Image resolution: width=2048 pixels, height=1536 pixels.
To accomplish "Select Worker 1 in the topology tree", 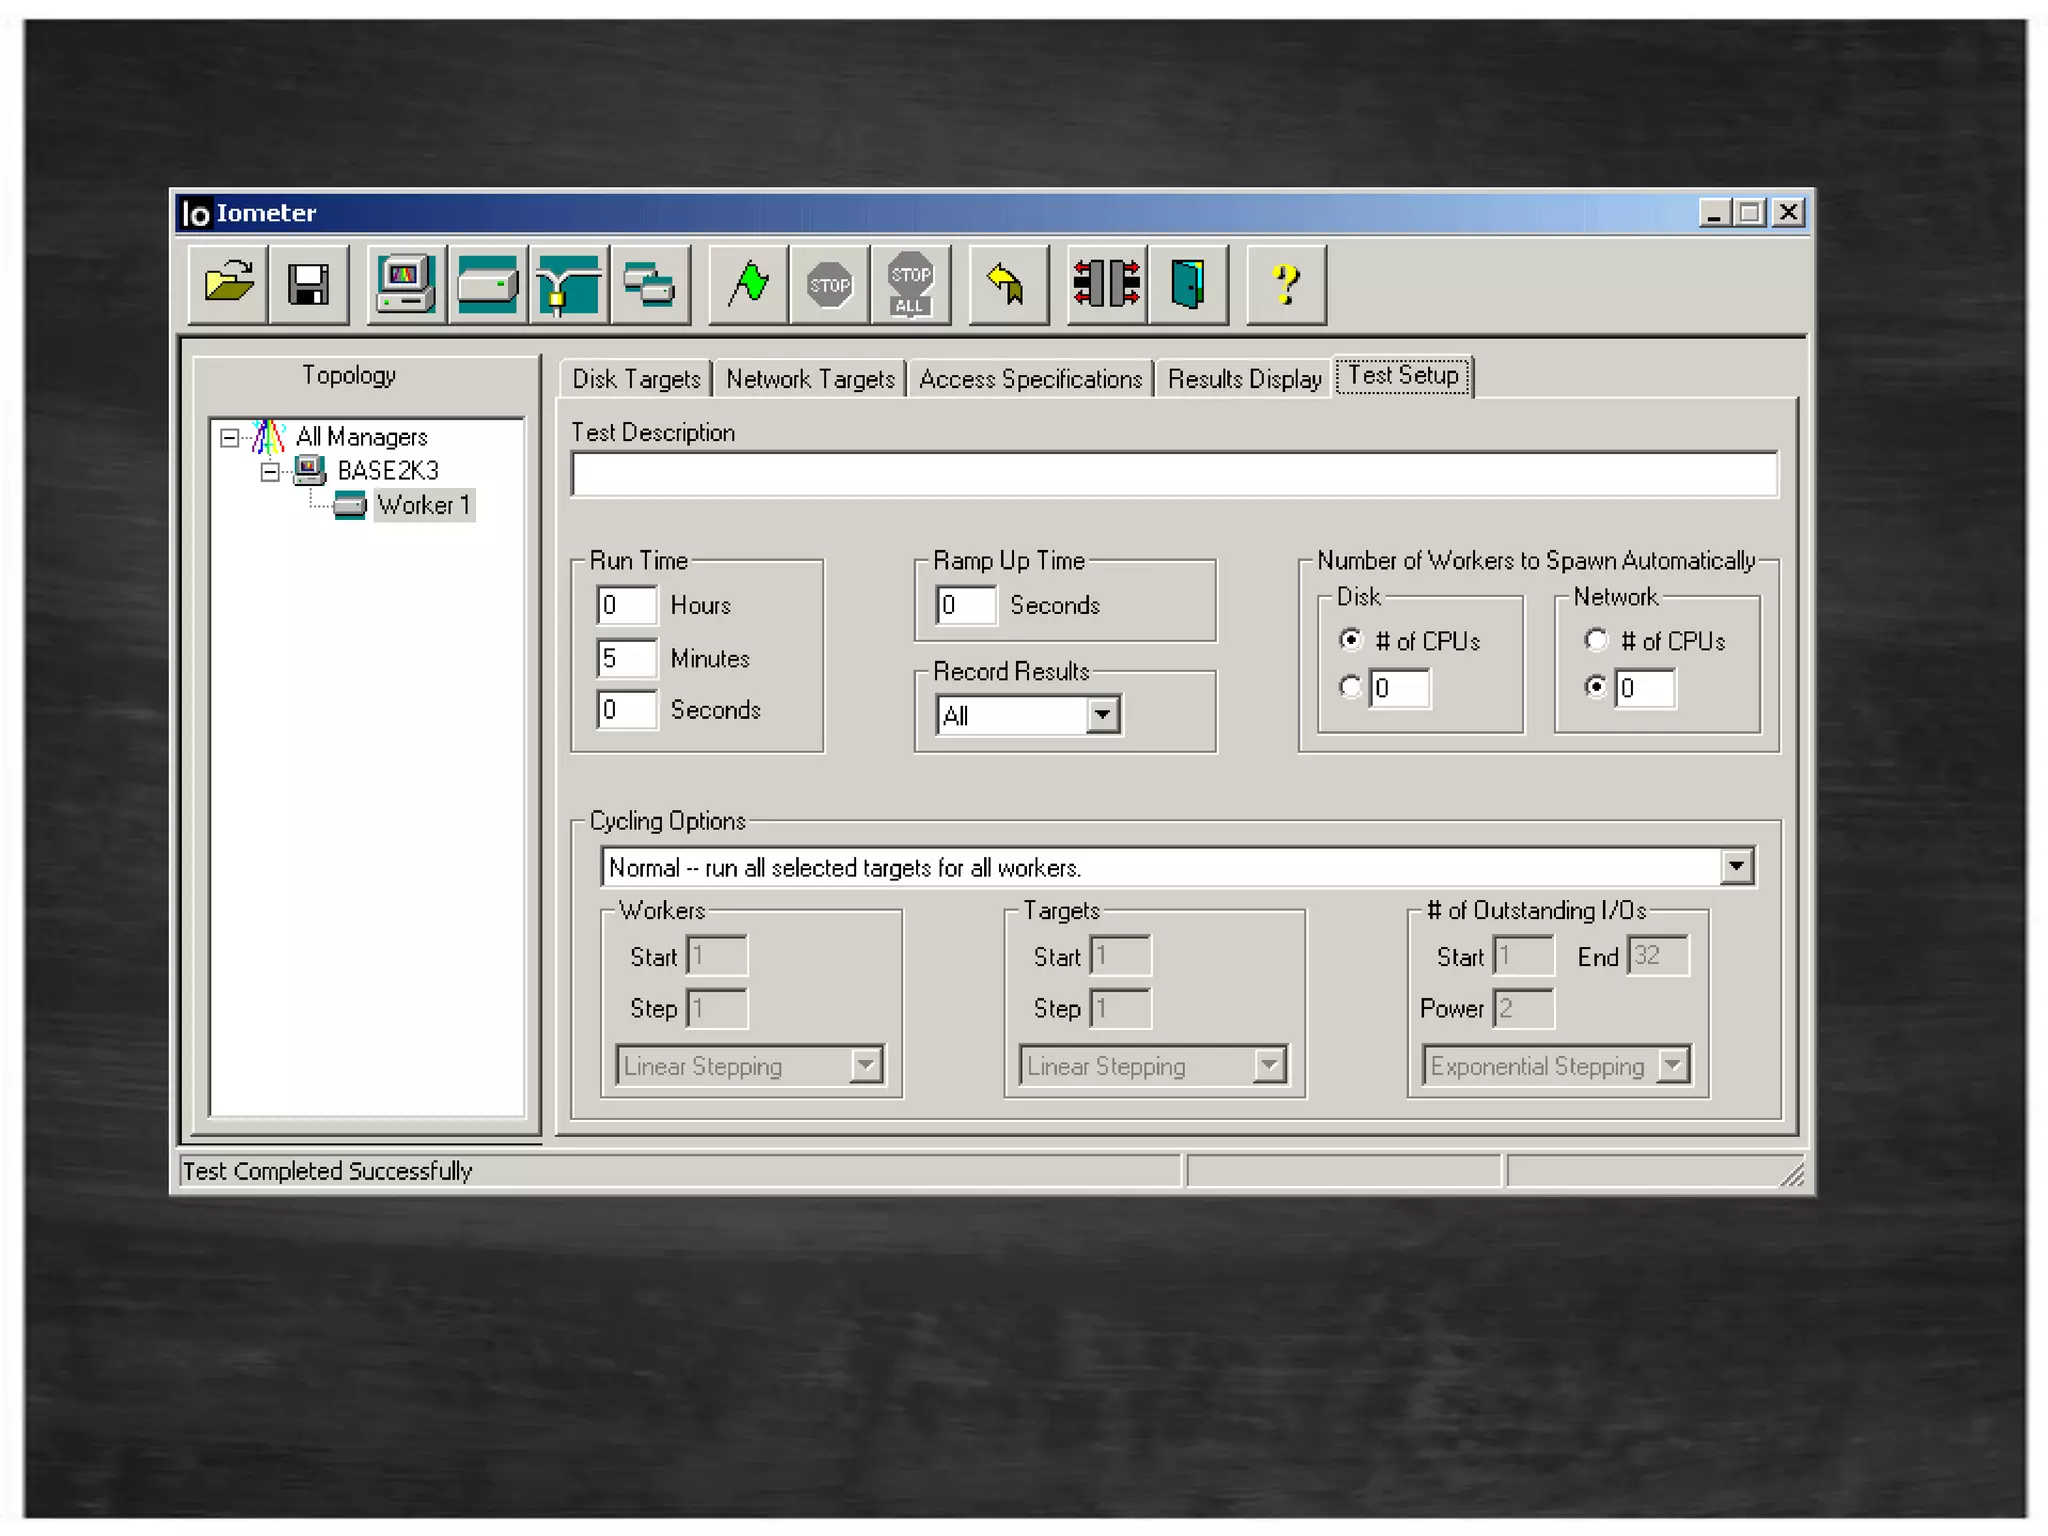I will point(423,505).
